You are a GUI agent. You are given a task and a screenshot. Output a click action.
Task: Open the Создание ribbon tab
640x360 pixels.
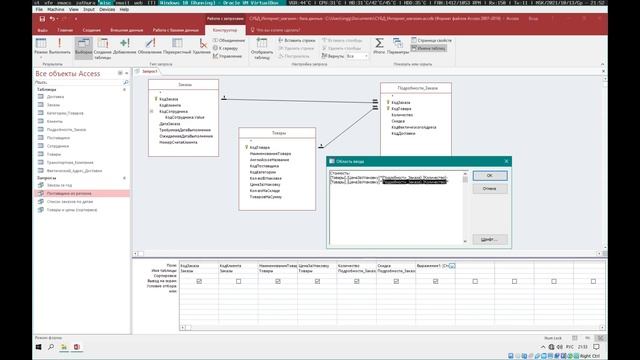(x=91, y=30)
